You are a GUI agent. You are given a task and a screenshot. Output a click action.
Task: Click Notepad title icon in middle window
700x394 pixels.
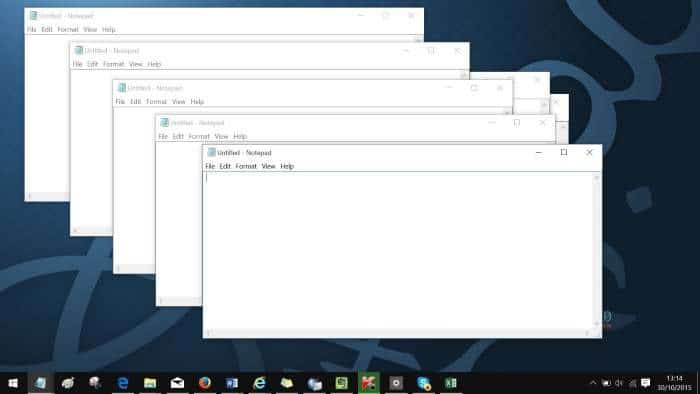(x=121, y=87)
